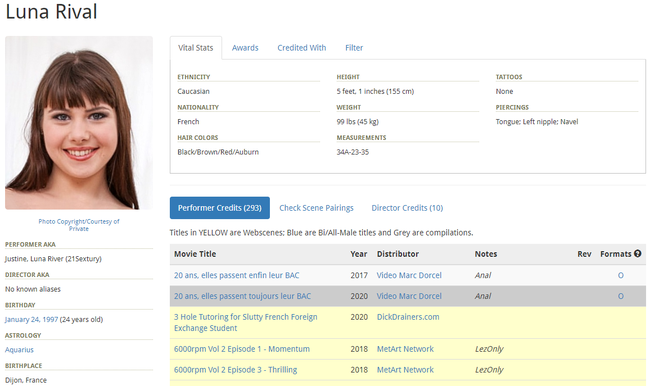The width and height of the screenshot is (650, 386).
Task: Click the January 24, 1997 birthday link
Action: click(32, 319)
